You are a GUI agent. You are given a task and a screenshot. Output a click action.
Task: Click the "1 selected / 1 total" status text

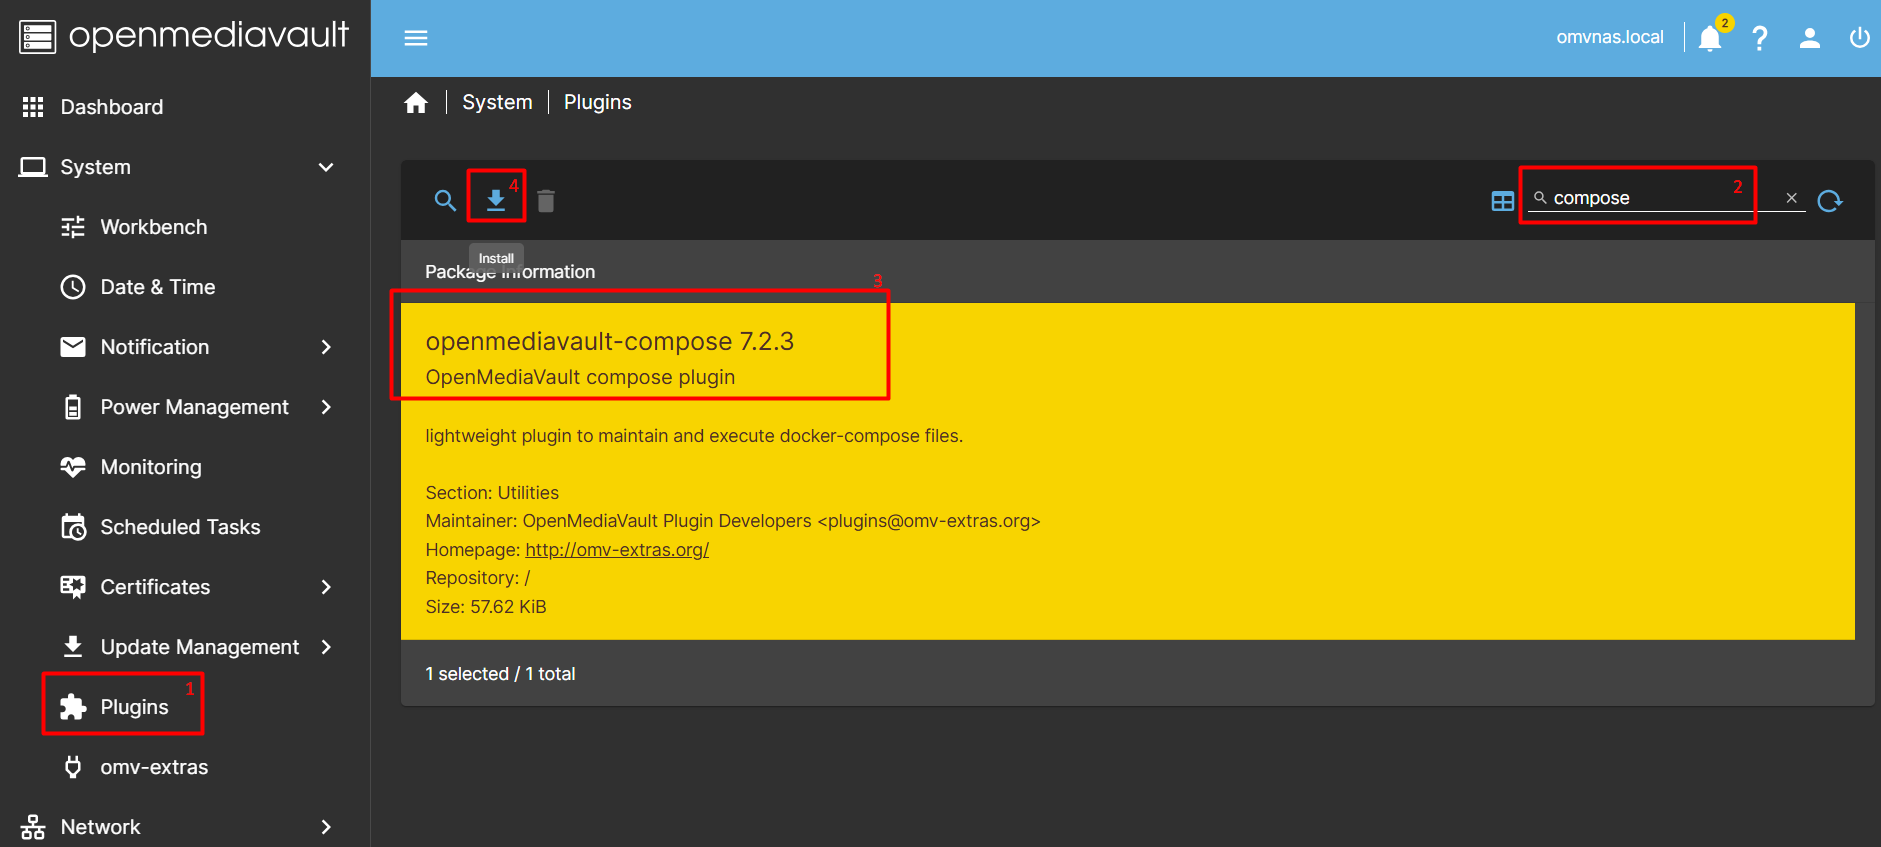(x=500, y=674)
